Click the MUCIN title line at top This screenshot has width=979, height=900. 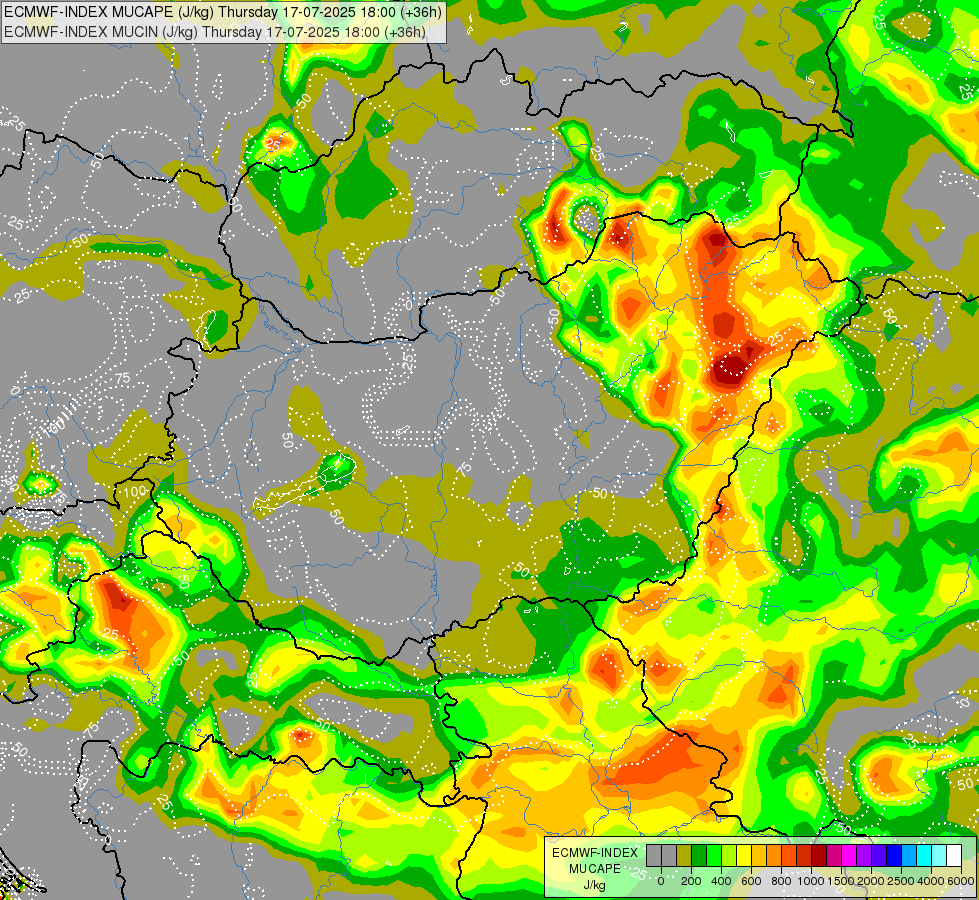point(215,31)
